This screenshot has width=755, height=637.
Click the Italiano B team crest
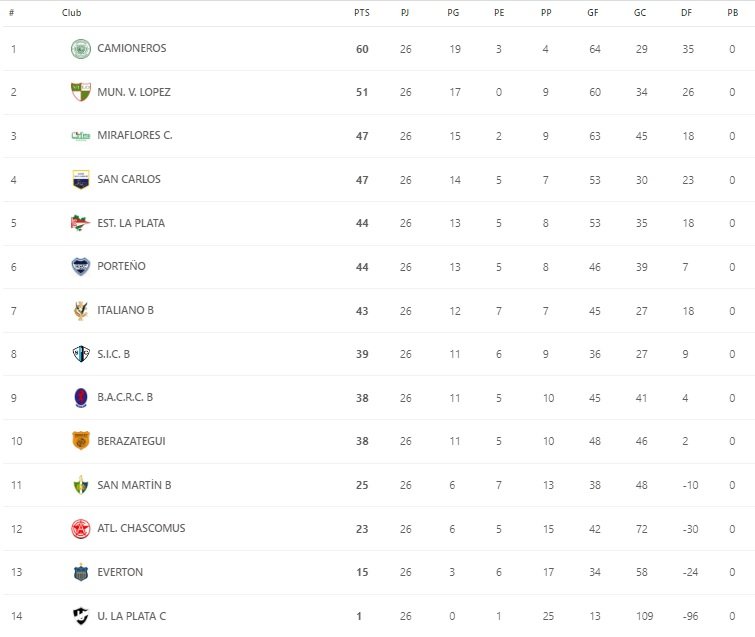pos(81,310)
